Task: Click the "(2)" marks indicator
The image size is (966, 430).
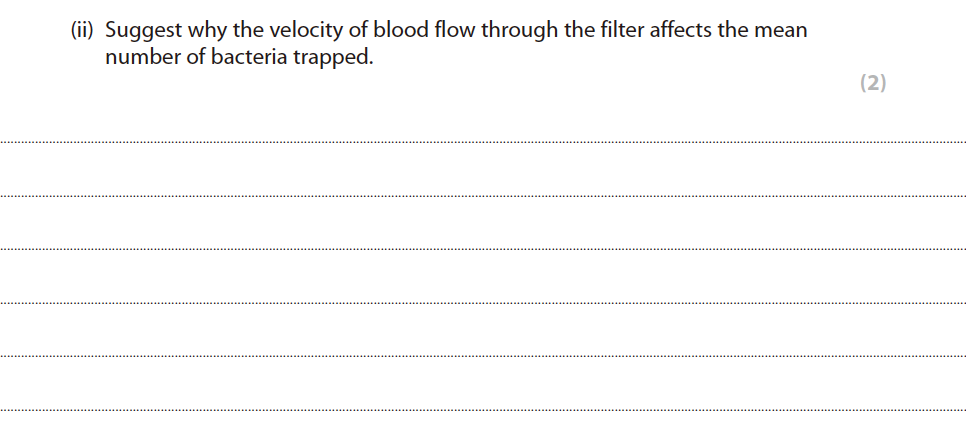Action: click(873, 84)
